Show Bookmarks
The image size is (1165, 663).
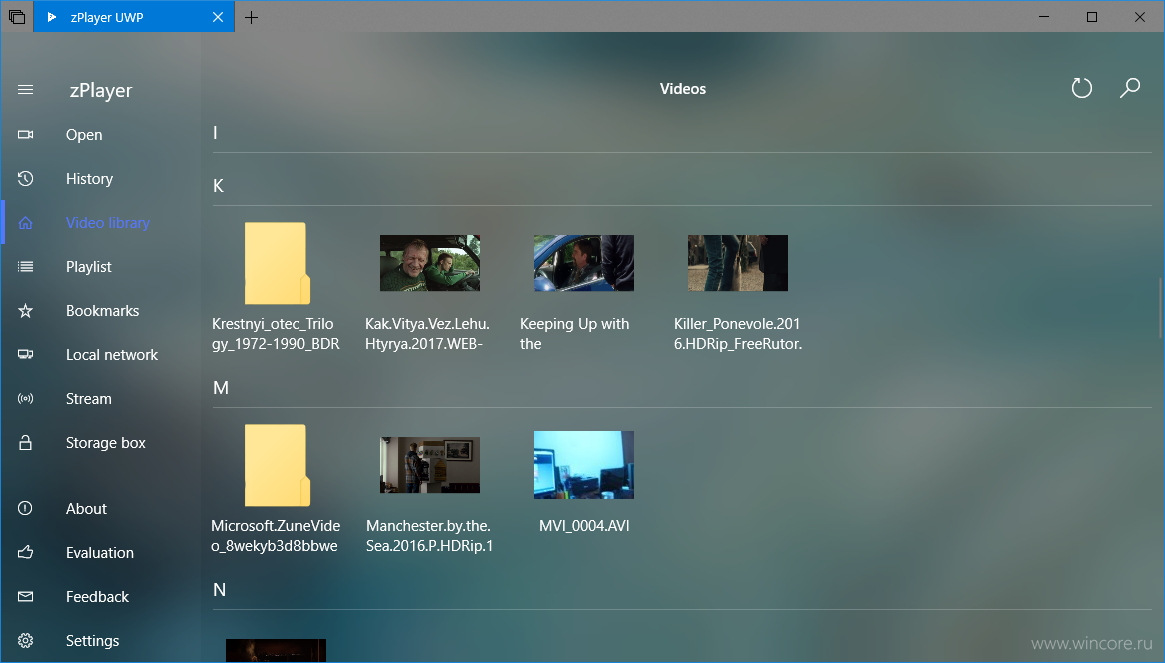(103, 311)
